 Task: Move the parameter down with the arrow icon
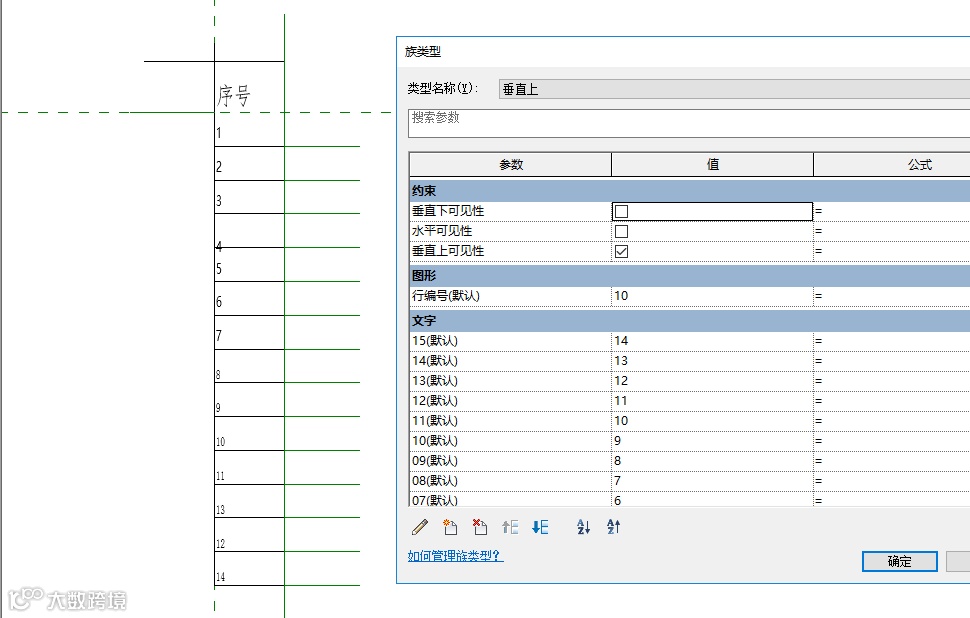[x=540, y=527]
